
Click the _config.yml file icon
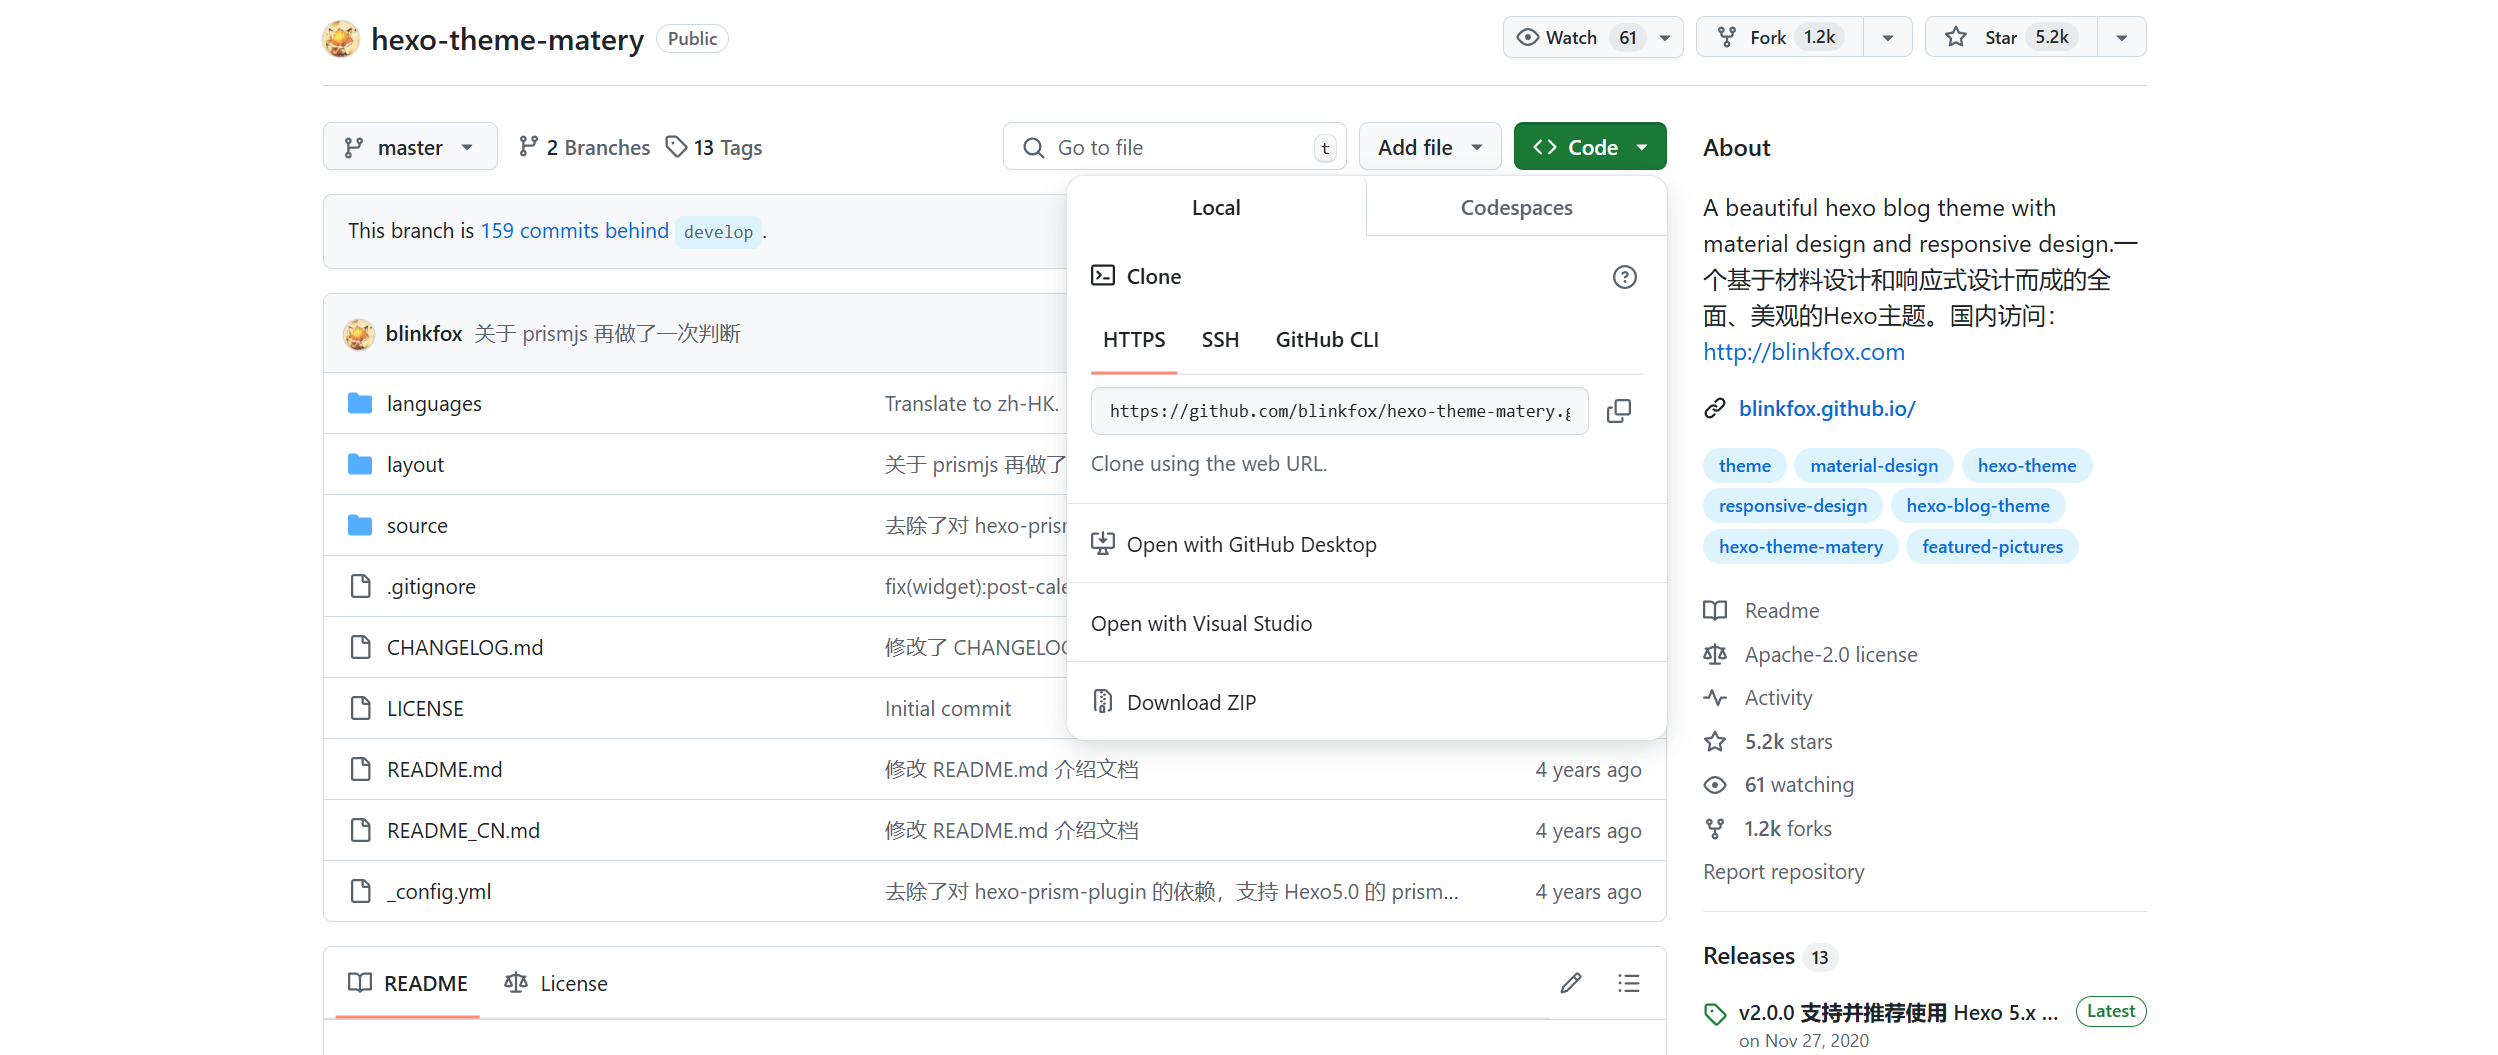point(360,891)
